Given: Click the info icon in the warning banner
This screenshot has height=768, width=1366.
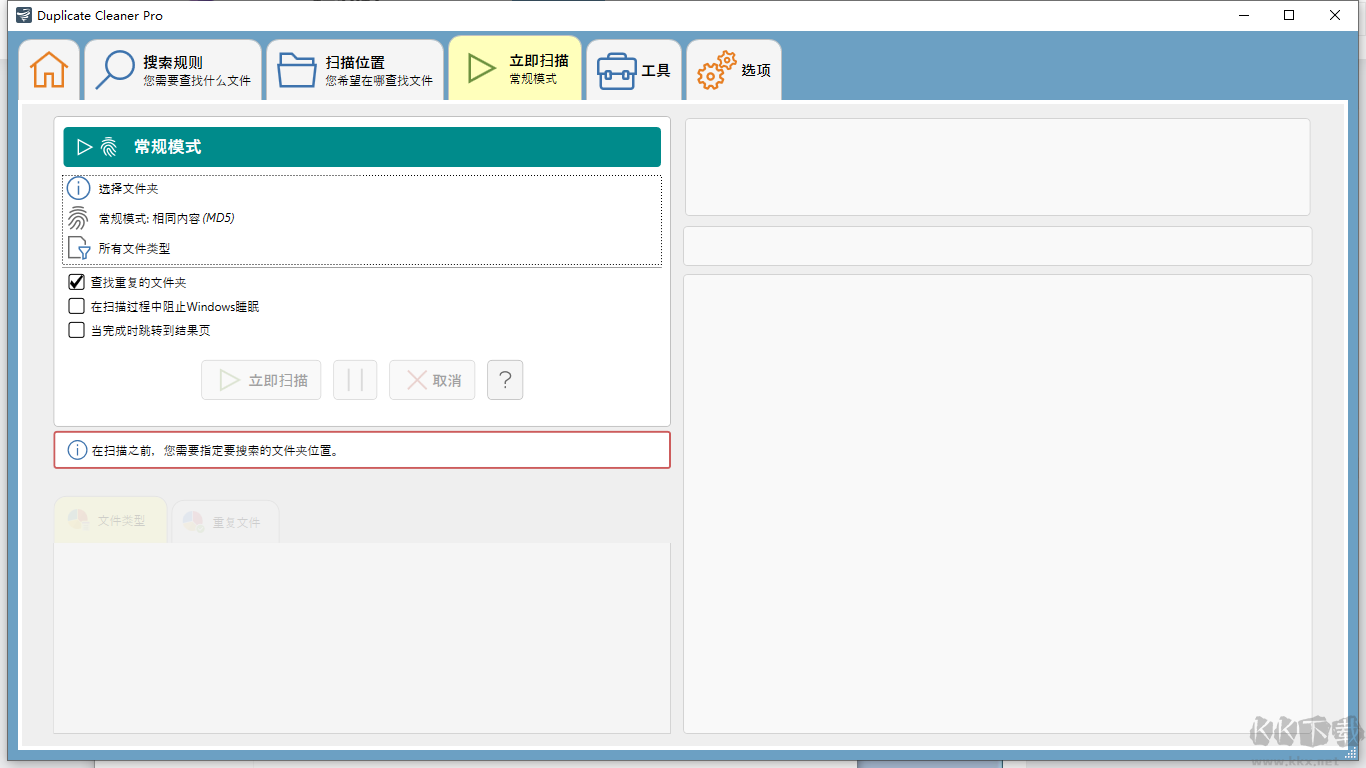Looking at the screenshot, I should [x=77, y=450].
